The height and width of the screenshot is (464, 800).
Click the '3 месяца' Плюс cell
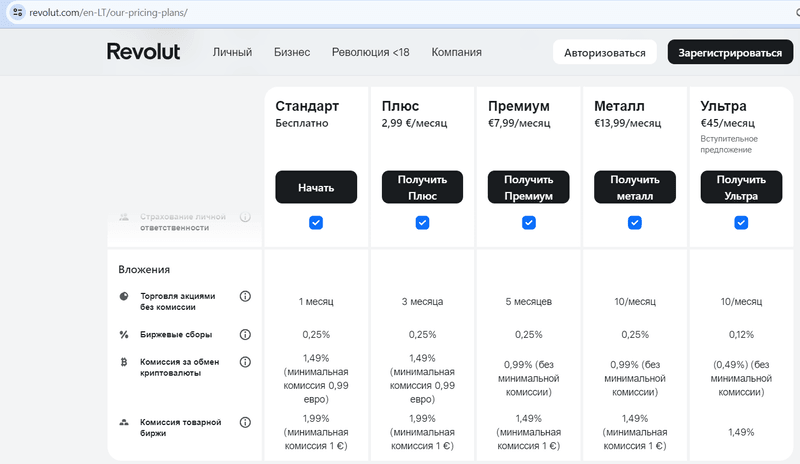coord(422,301)
